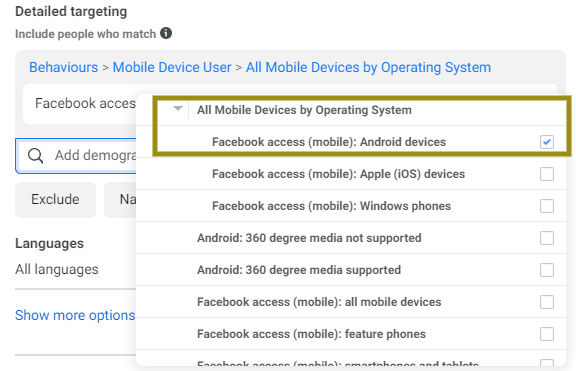Click Show more options link
Screen dimensions: 576x371
(75, 315)
